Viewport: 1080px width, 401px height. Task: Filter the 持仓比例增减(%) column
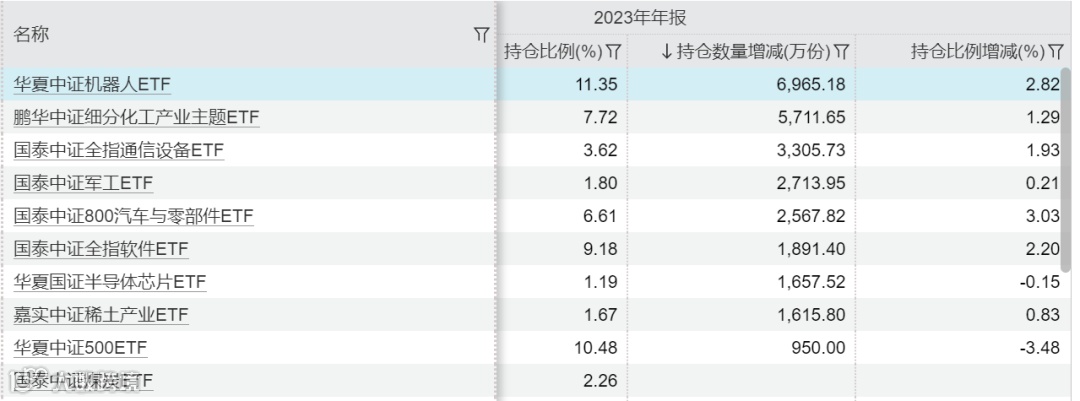[x=1056, y=52]
